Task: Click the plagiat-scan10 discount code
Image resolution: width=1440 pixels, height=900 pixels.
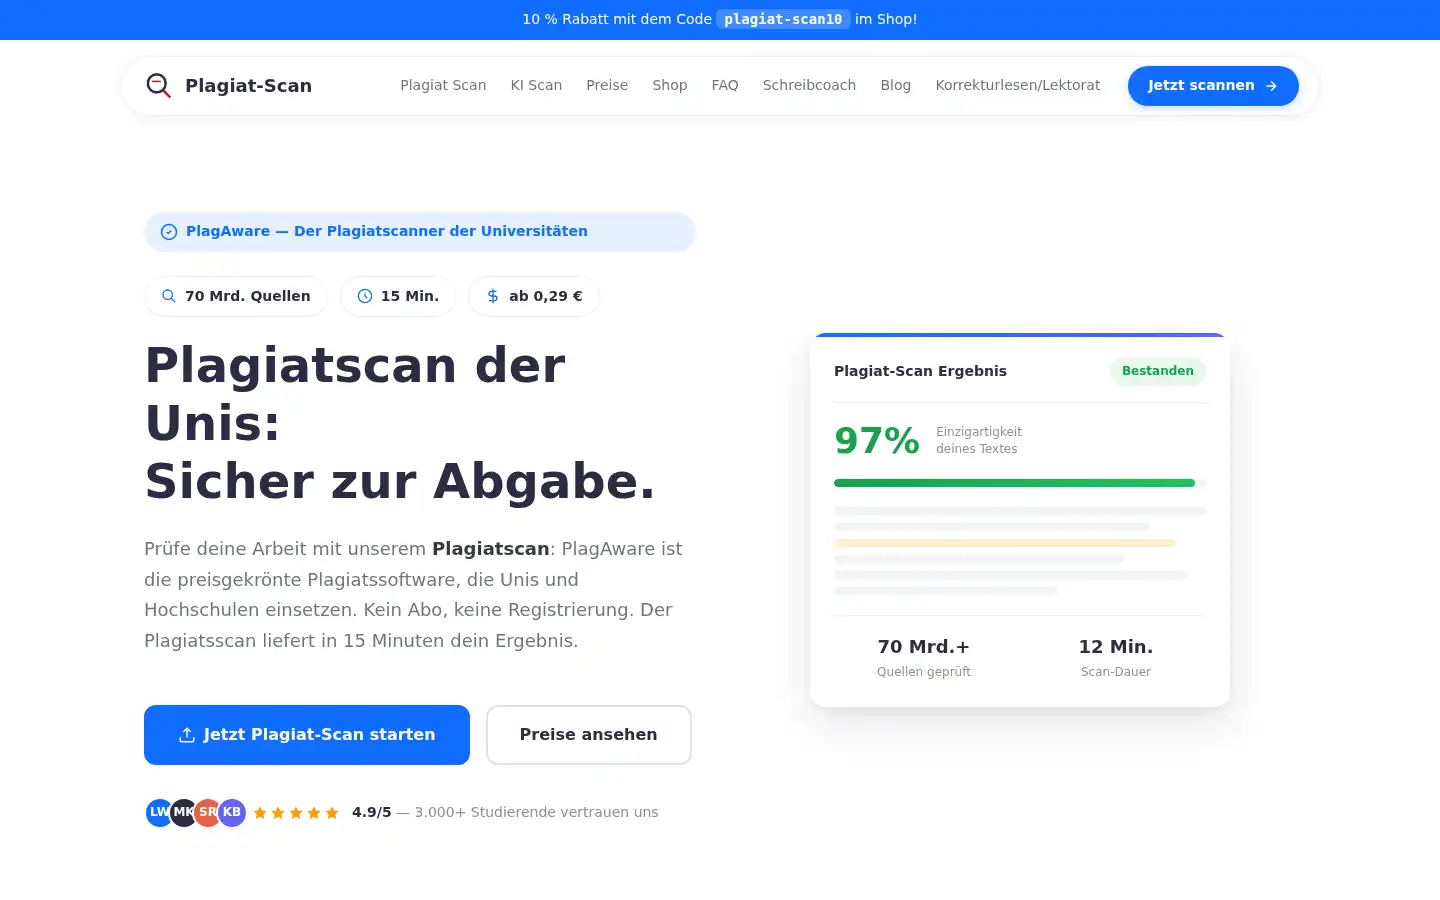Action: point(783,19)
